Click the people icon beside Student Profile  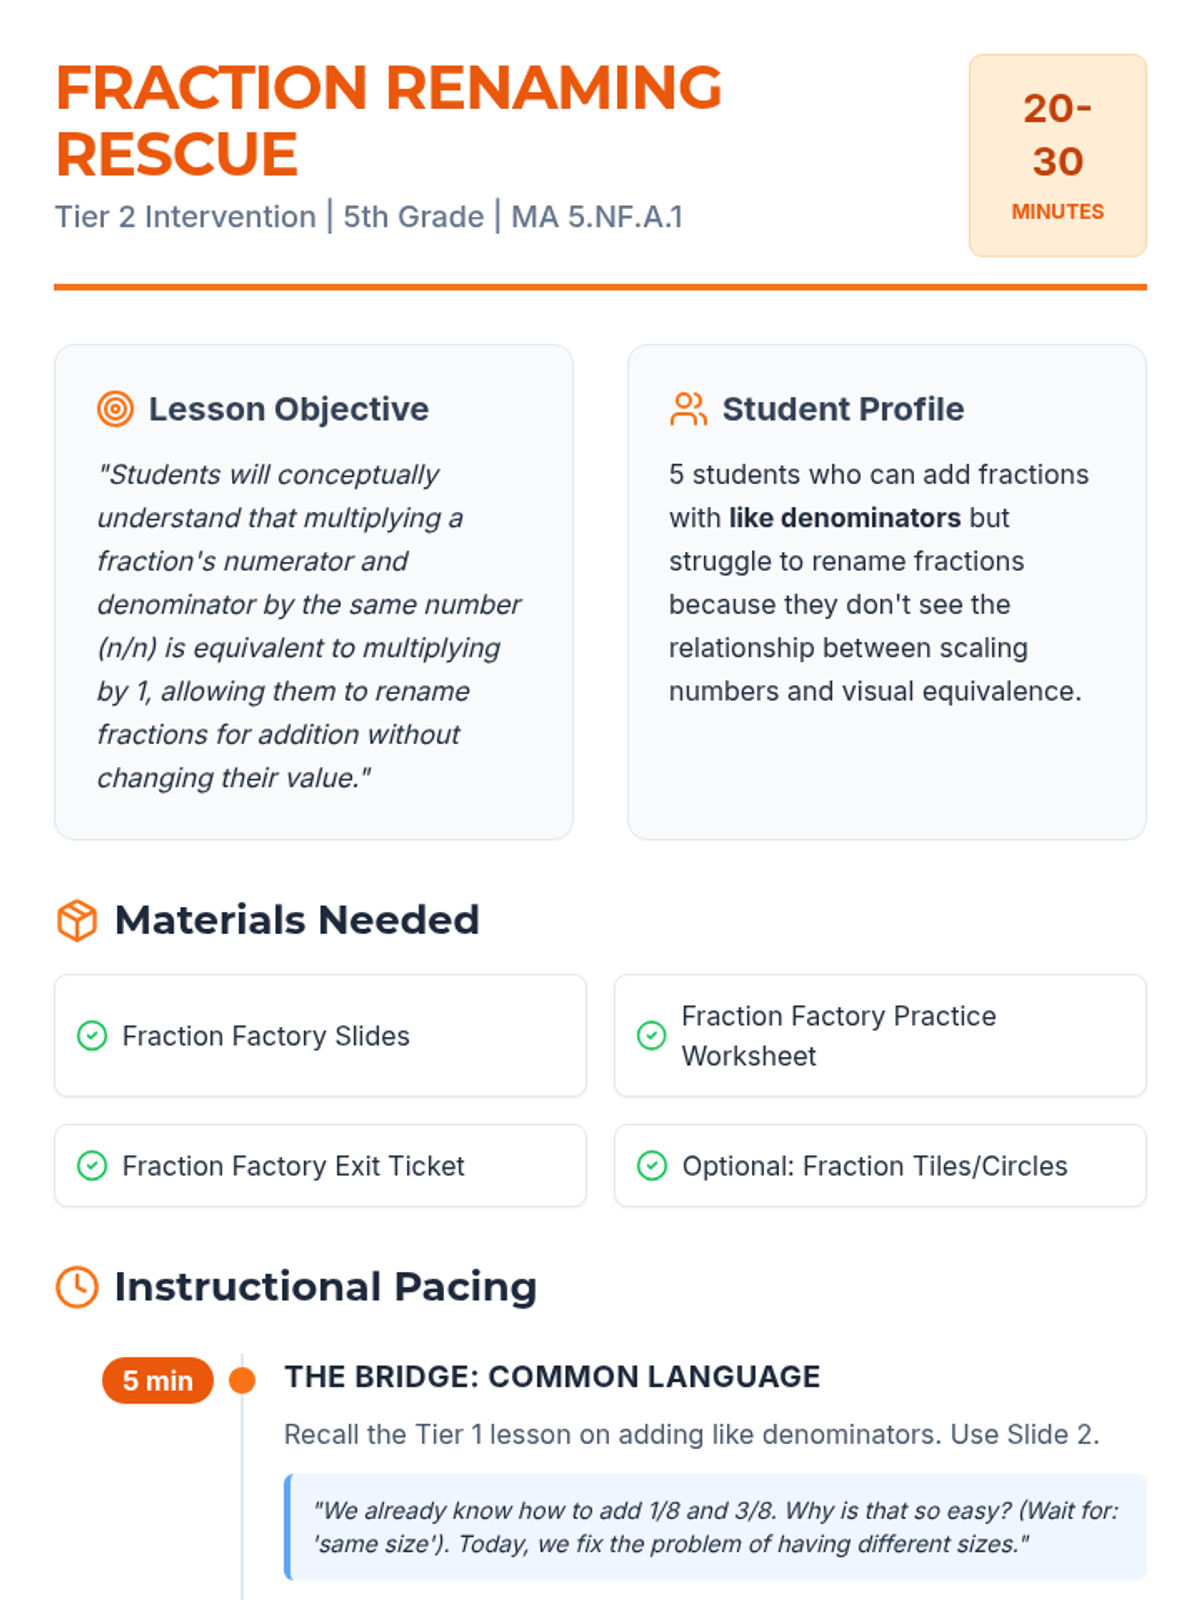688,409
